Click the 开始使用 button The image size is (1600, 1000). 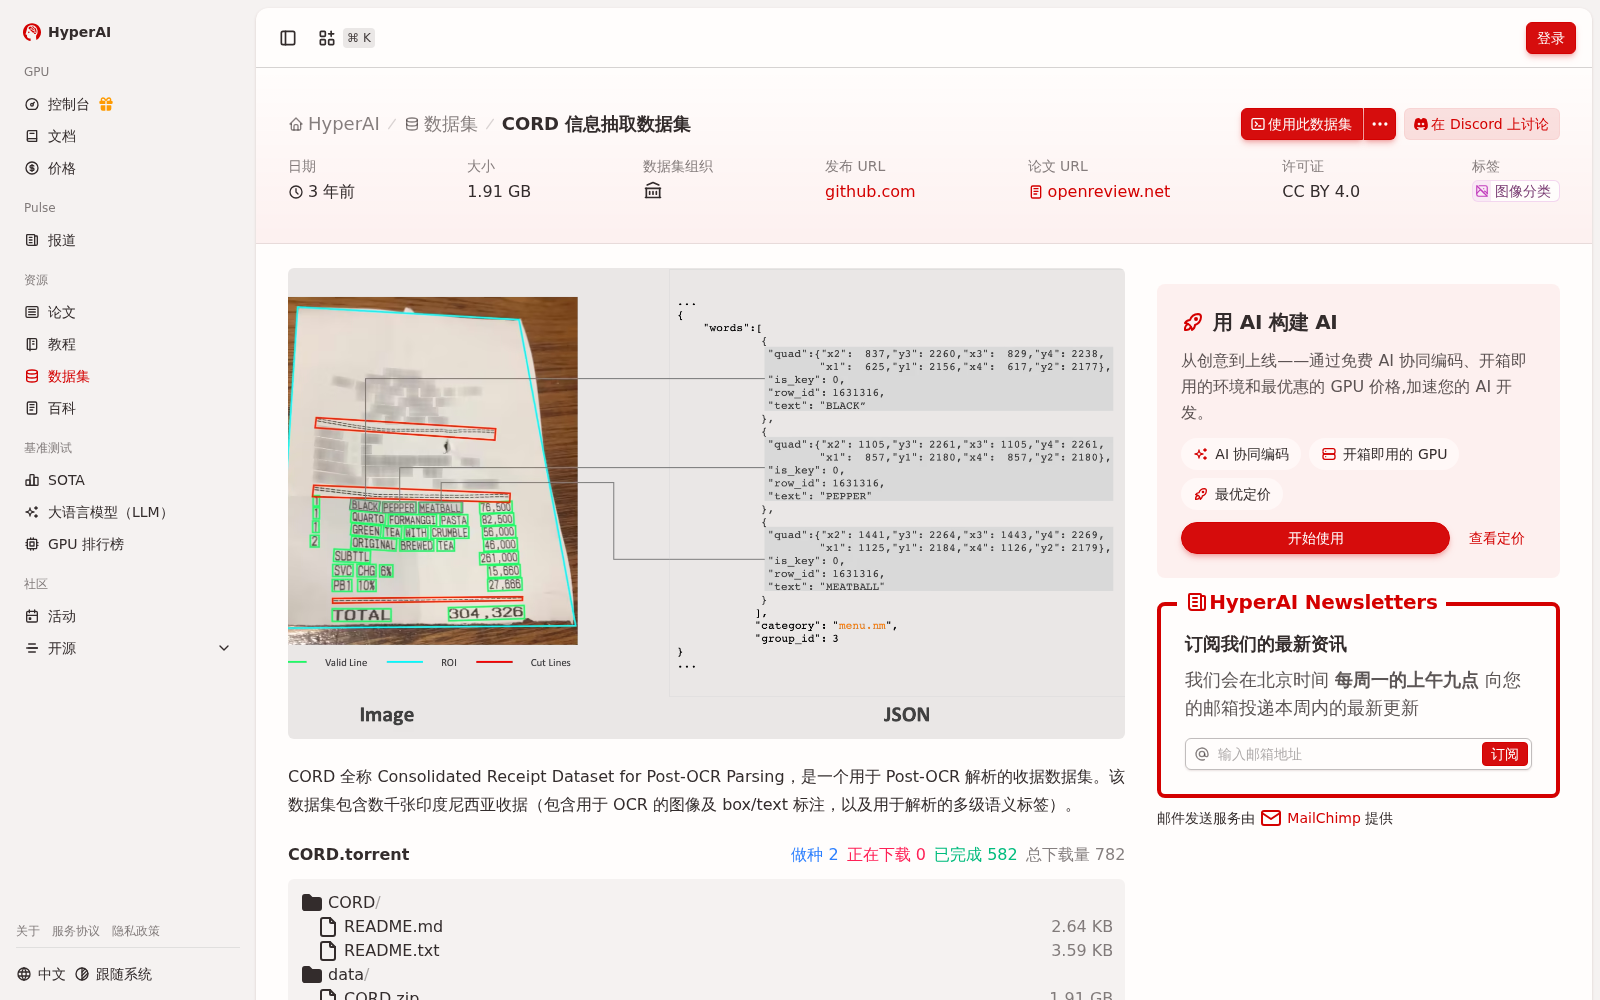[1315, 538]
